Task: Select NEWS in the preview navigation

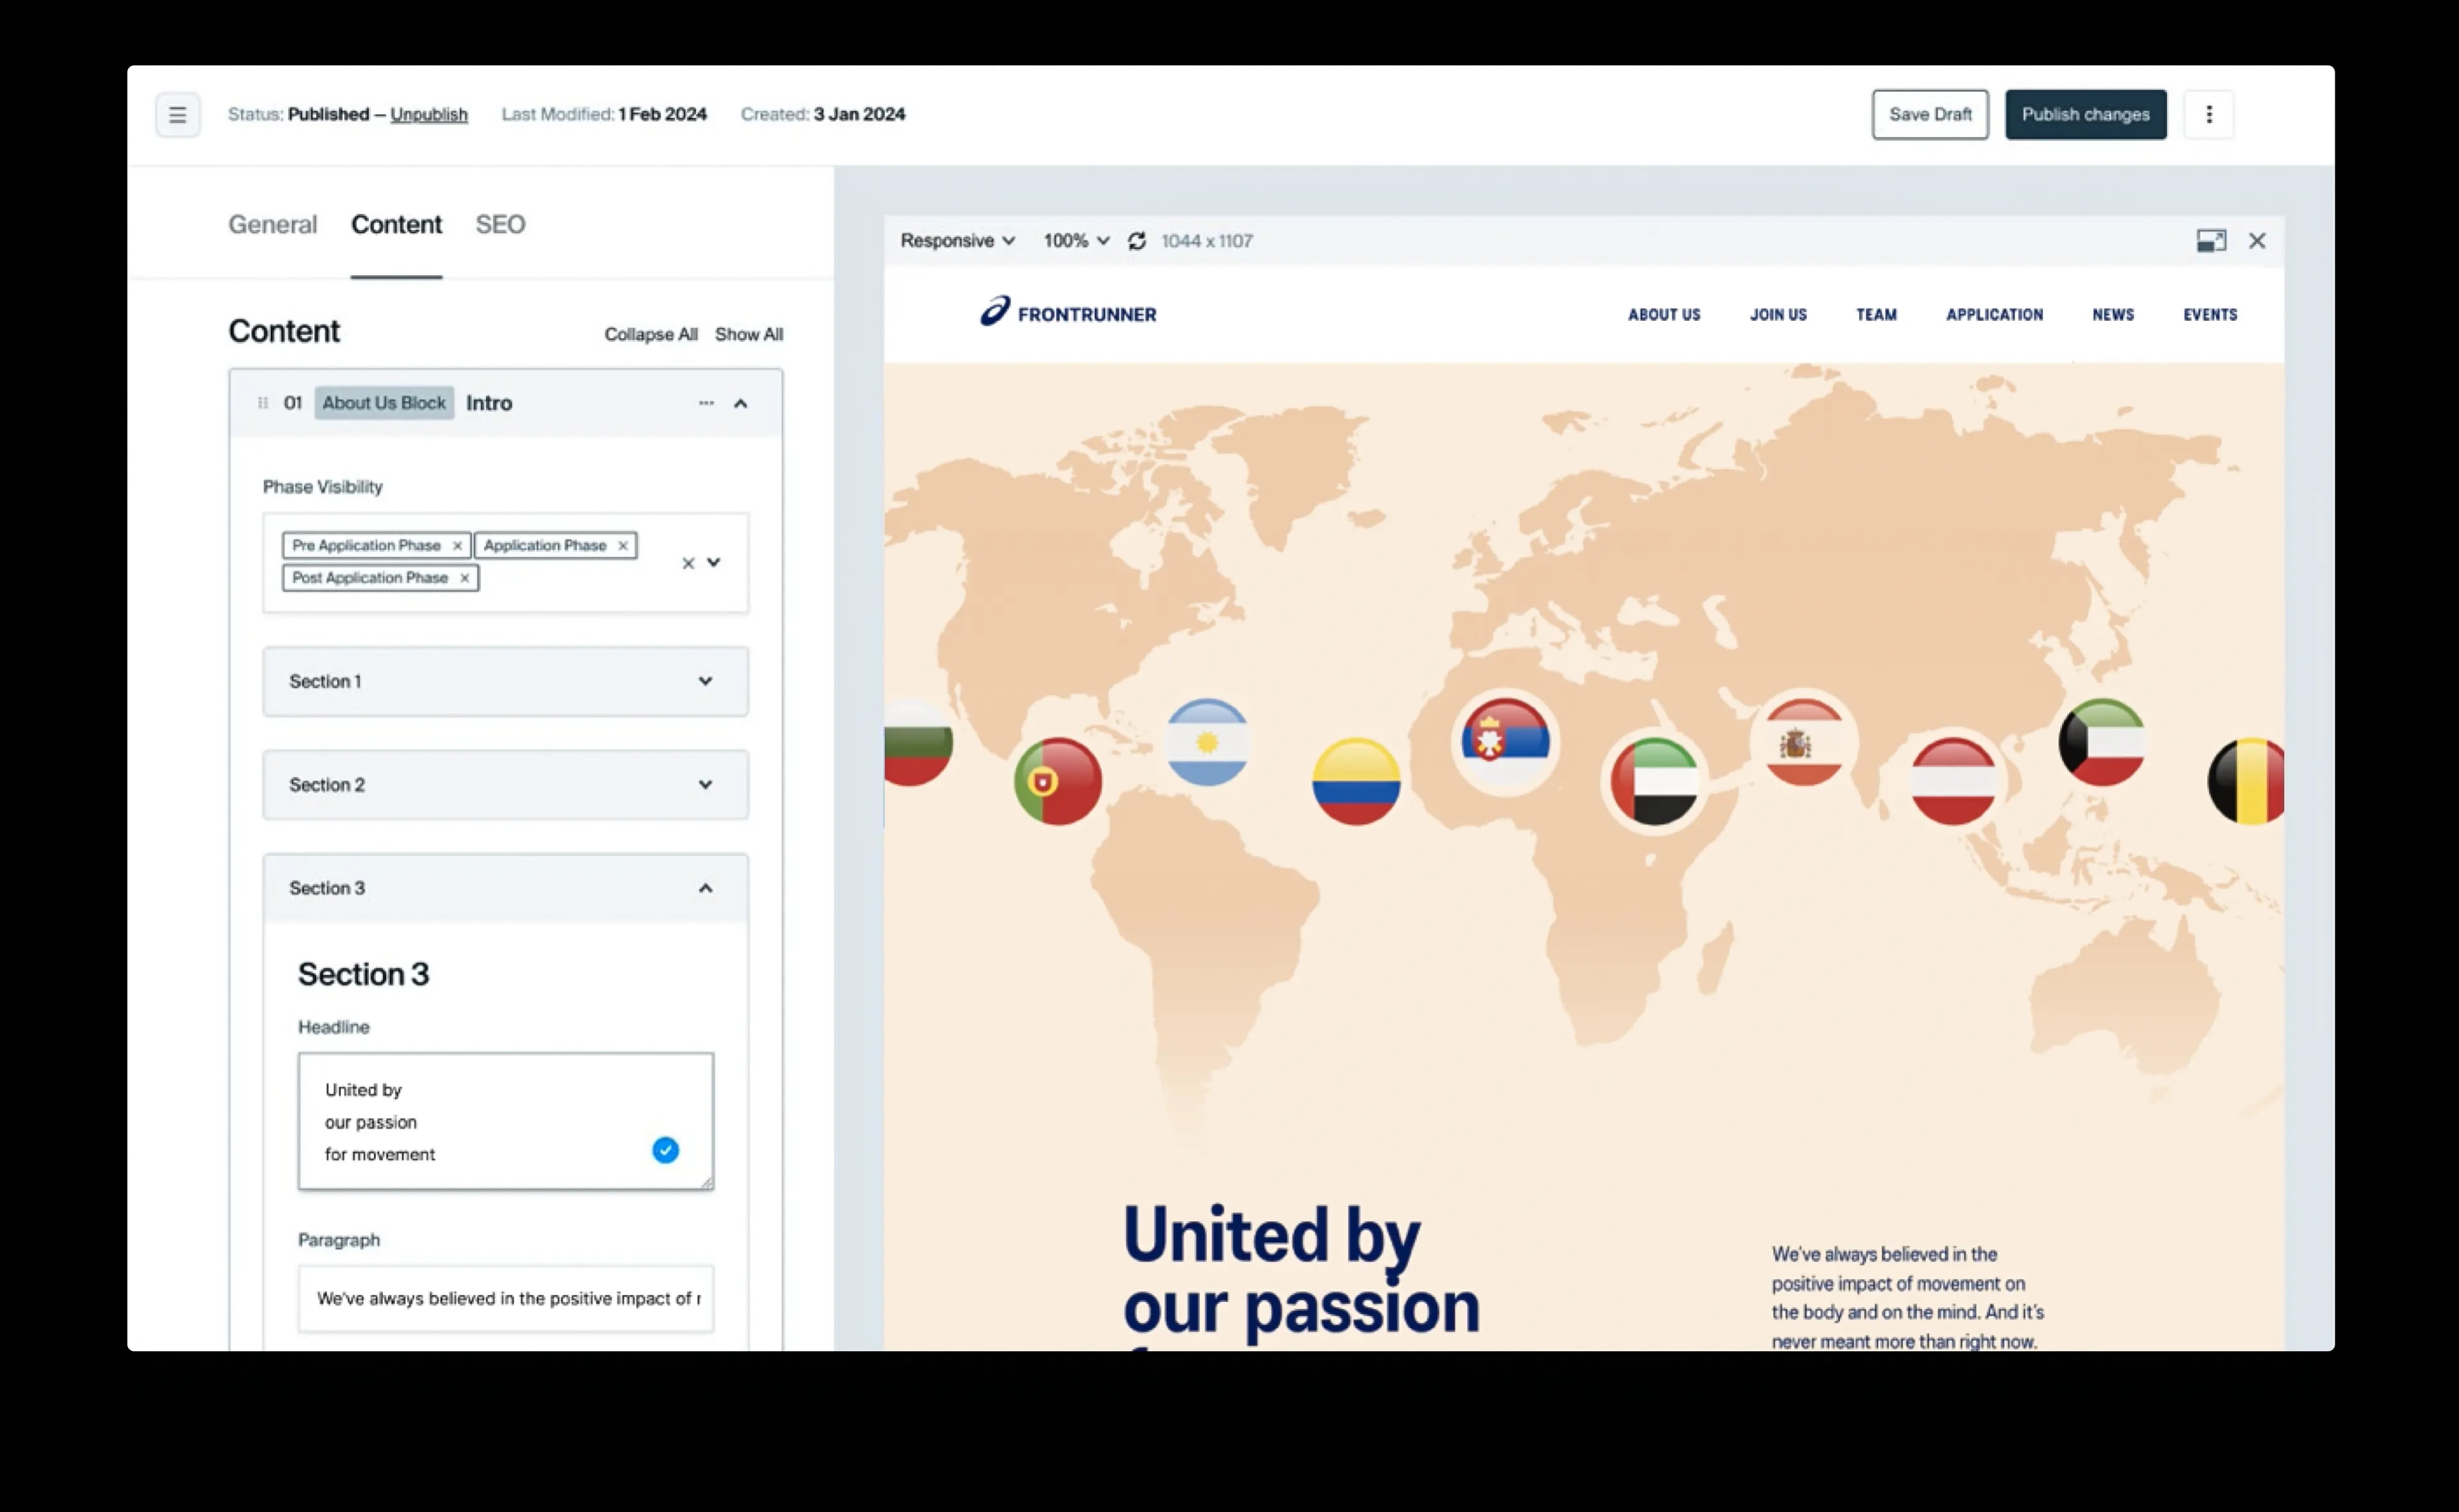Action: click(2112, 314)
